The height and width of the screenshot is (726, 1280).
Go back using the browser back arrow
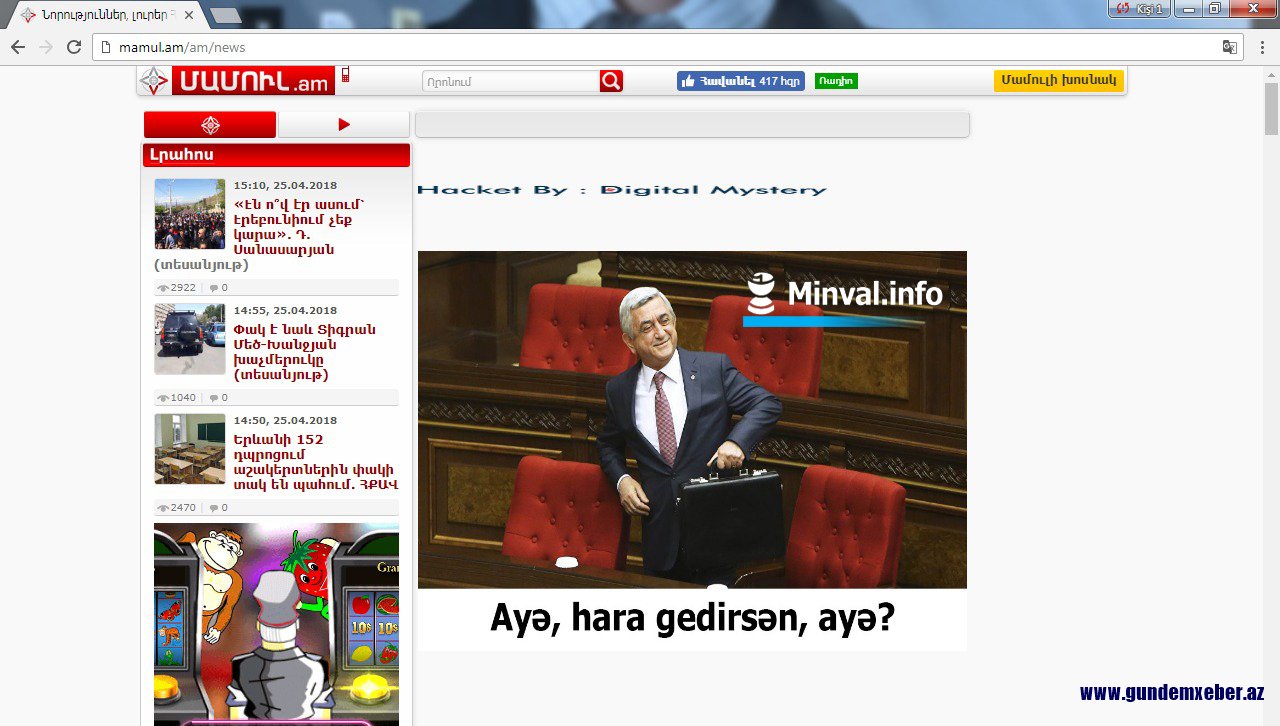tap(18, 47)
